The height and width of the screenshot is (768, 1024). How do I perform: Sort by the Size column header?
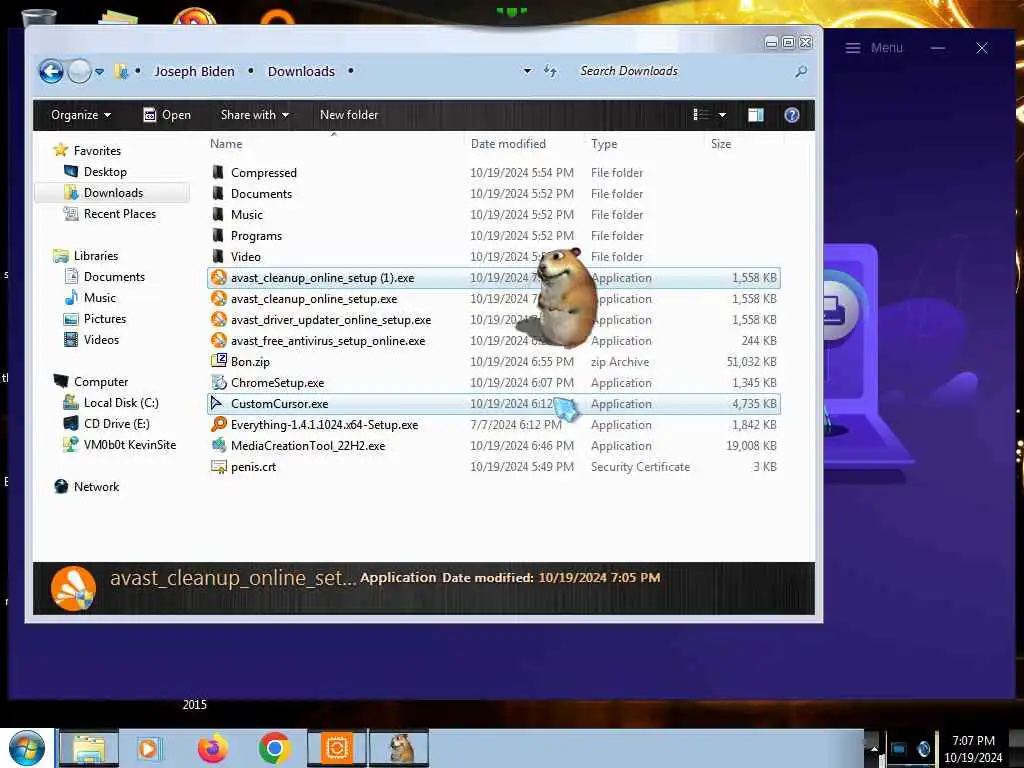tap(721, 144)
